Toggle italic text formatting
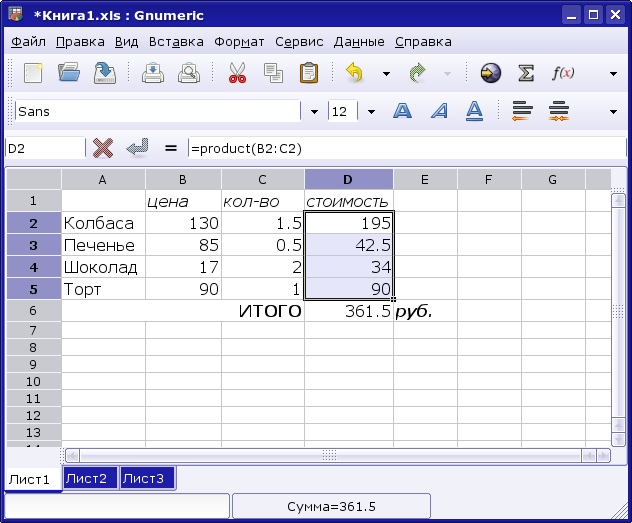This screenshot has width=632, height=523. point(438,111)
